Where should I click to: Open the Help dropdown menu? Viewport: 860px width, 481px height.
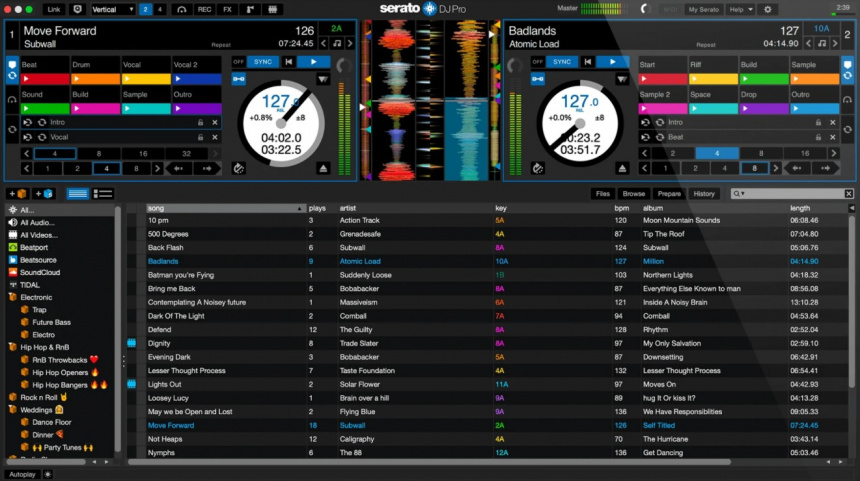[x=741, y=9]
